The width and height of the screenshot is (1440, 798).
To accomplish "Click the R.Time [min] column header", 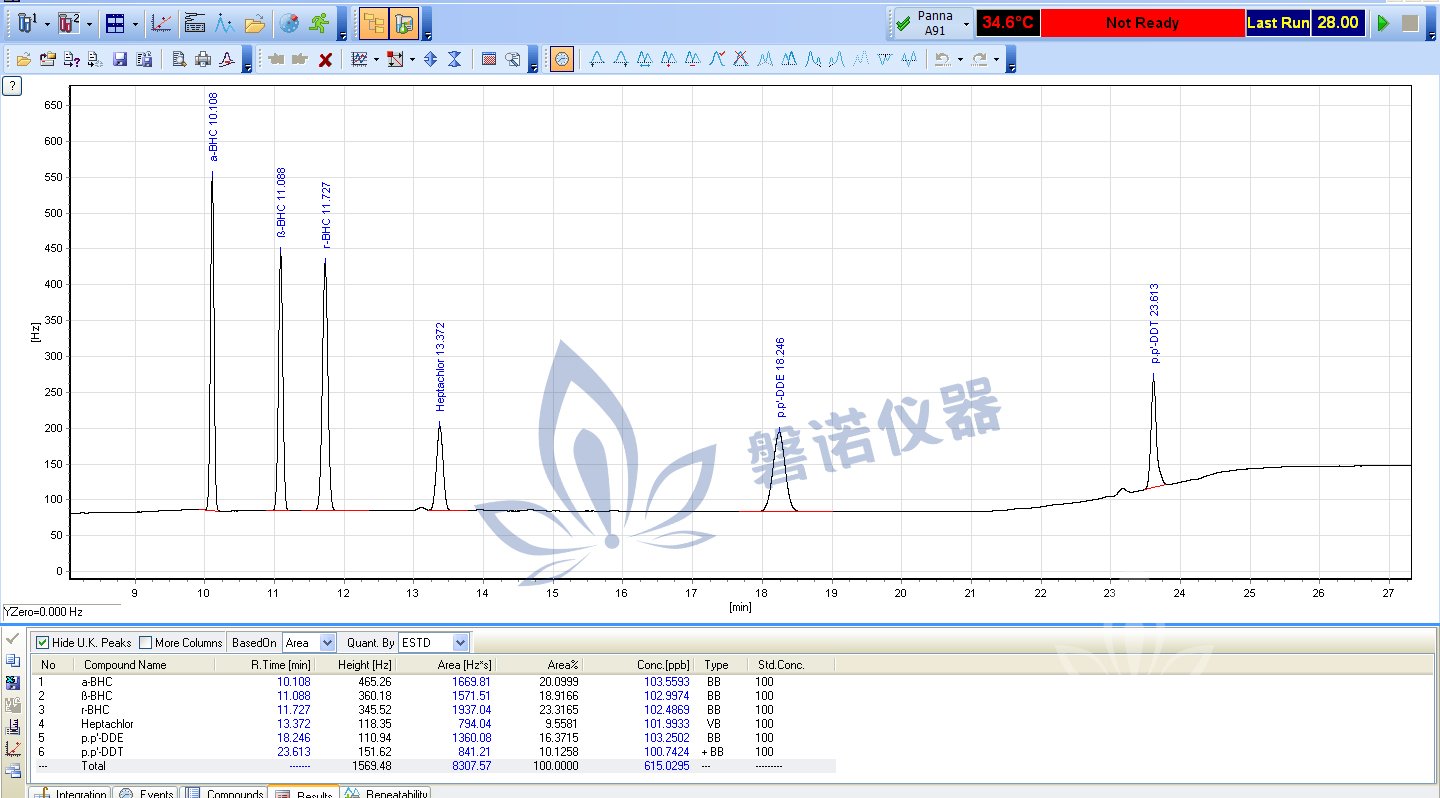I will (x=280, y=664).
